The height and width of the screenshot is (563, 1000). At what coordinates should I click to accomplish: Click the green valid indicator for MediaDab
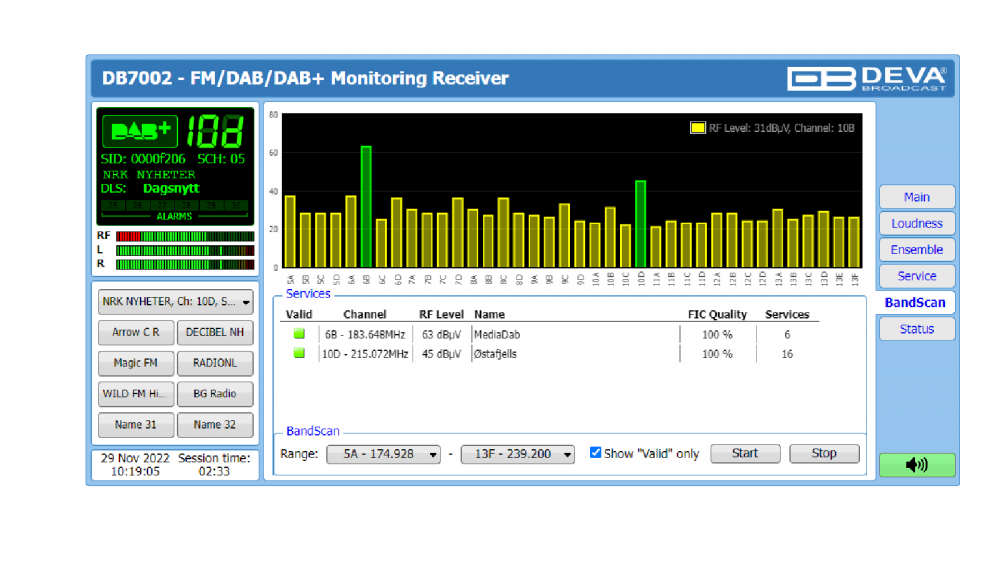tap(299, 334)
